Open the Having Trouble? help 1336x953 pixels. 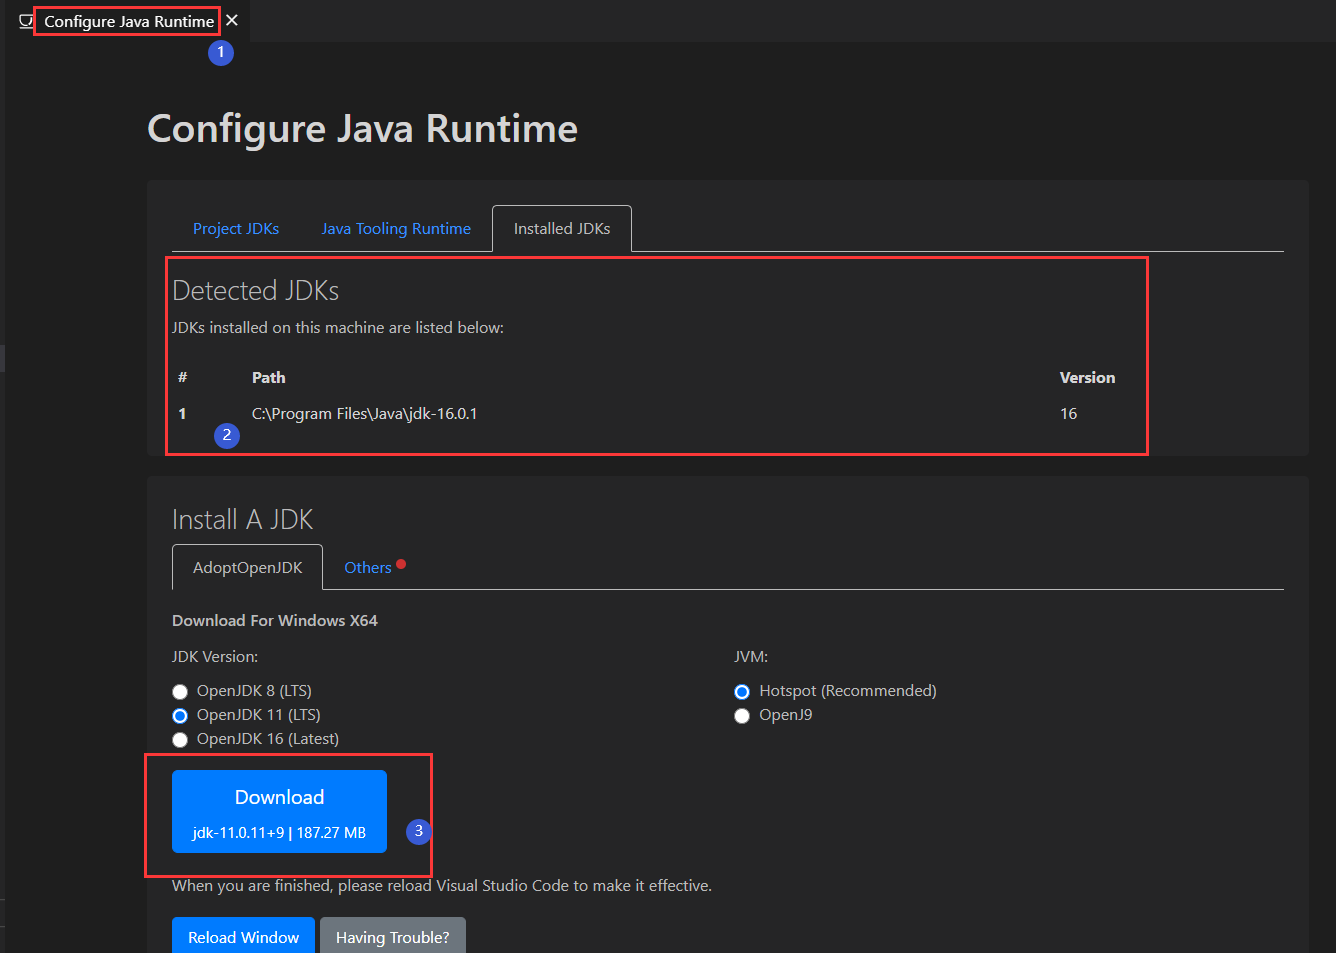[x=392, y=936]
